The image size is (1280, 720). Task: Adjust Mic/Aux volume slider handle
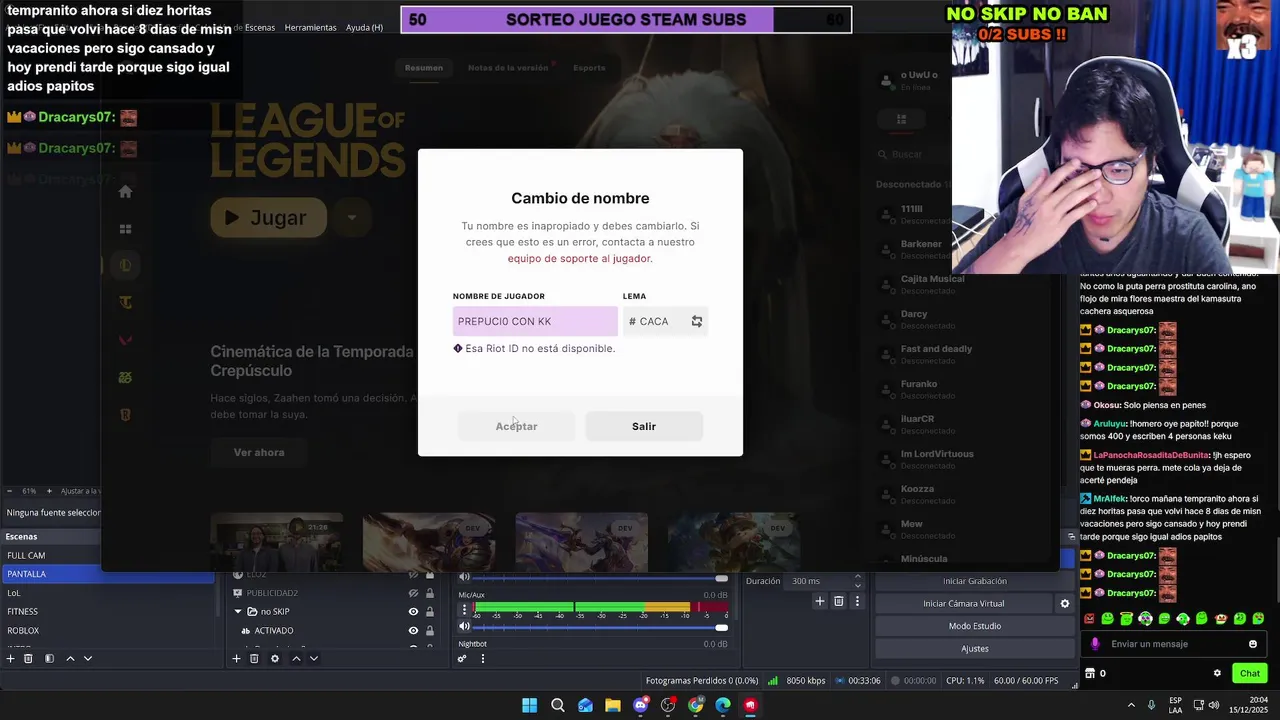pyautogui.click(x=721, y=627)
